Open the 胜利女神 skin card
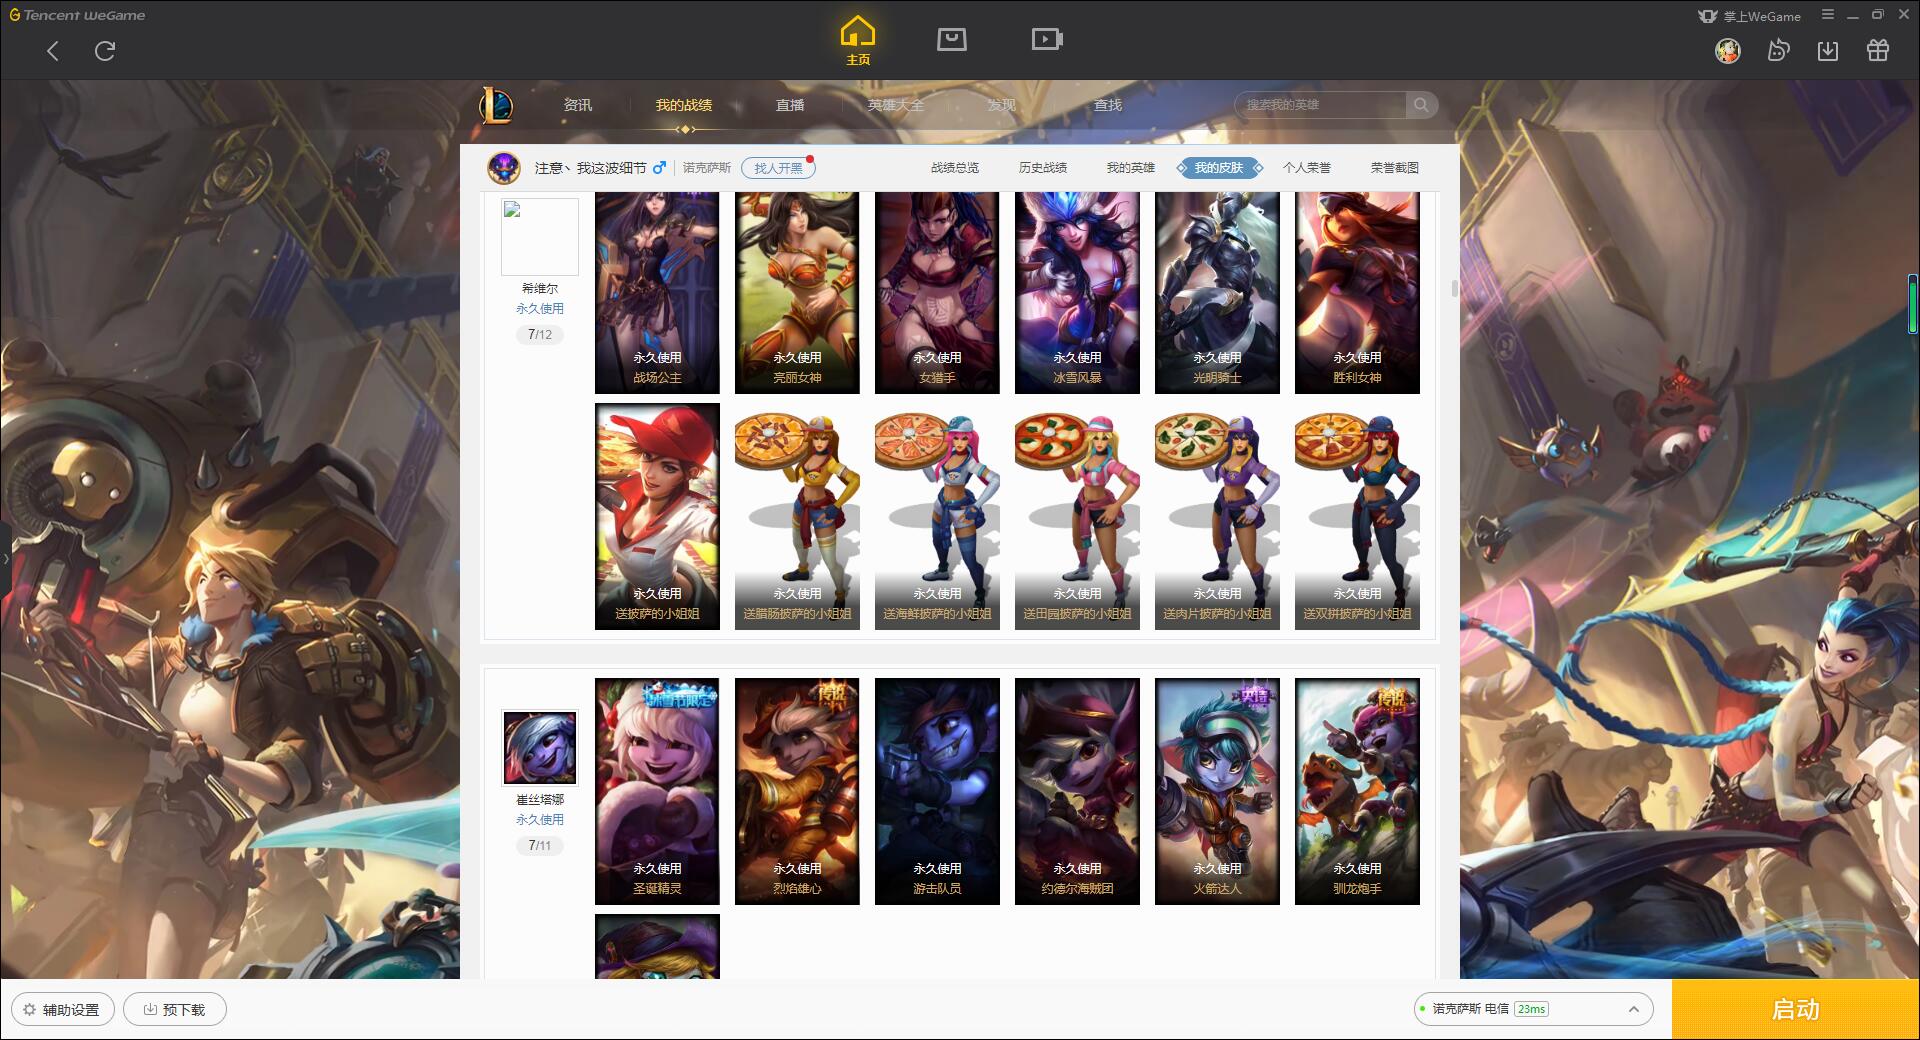This screenshot has height=1040, width=1920. (x=1357, y=292)
